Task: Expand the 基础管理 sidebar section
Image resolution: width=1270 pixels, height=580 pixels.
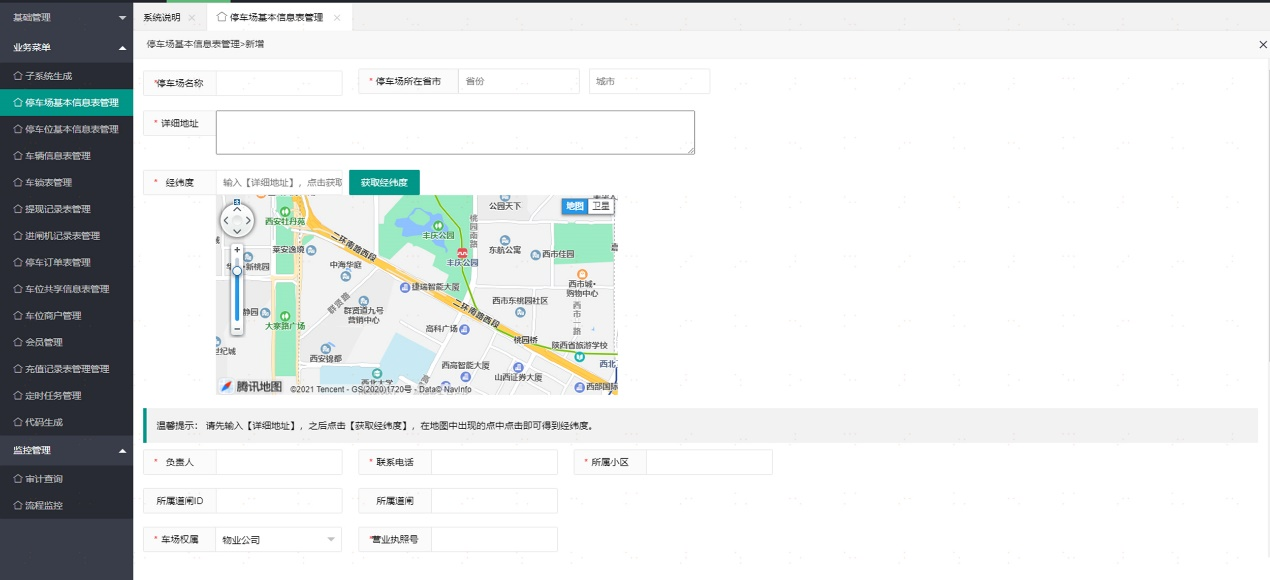Action: coord(66,17)
